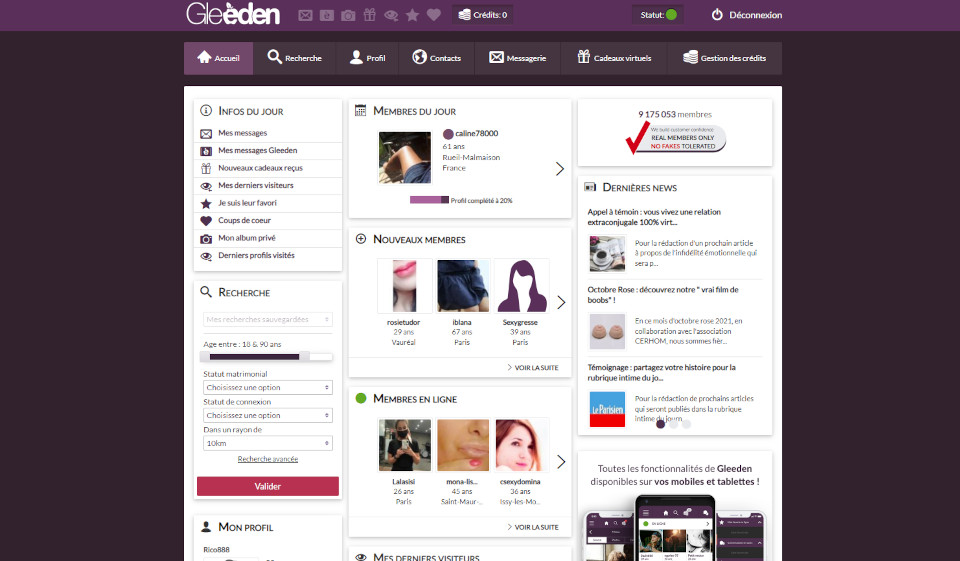Open Derniers profils visités link
This screenshot has width=960, height=561.
[257, 255]
